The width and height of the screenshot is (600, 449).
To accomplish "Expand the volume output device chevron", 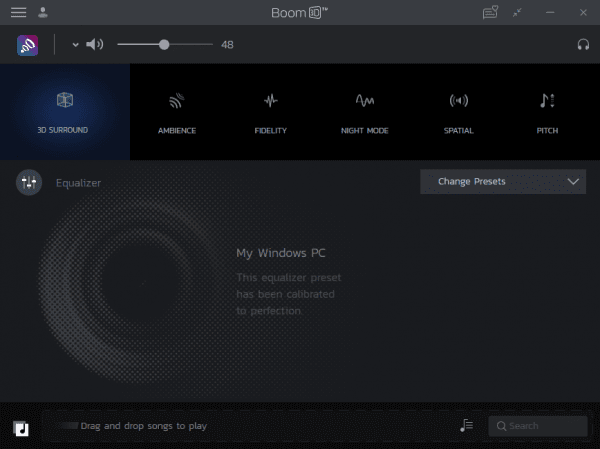I will pos(75,45).
